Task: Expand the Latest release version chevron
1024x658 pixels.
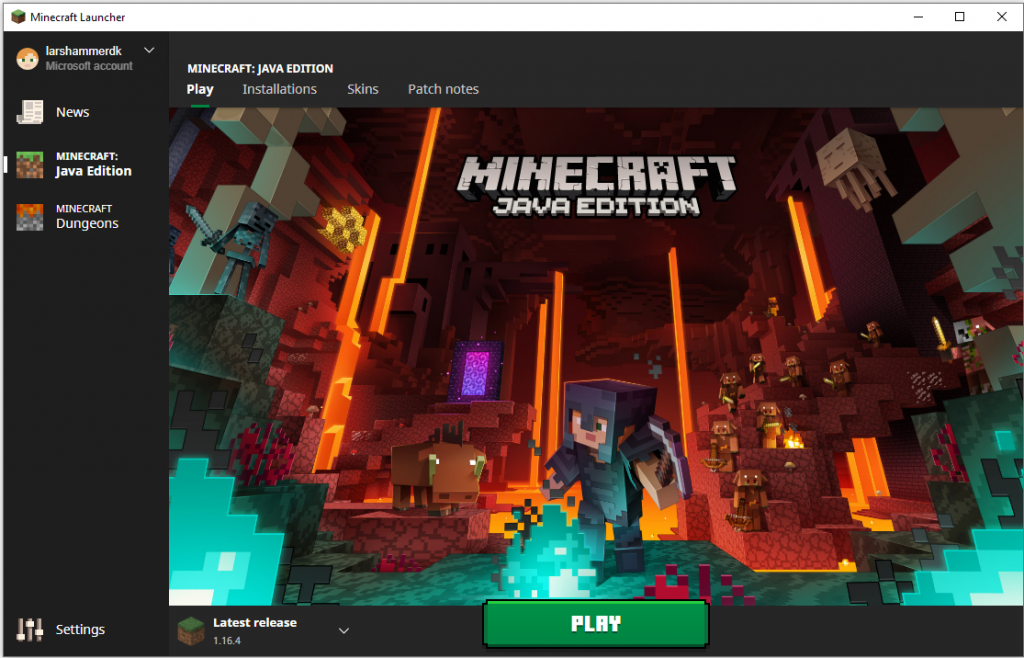Action: [344, 631]
